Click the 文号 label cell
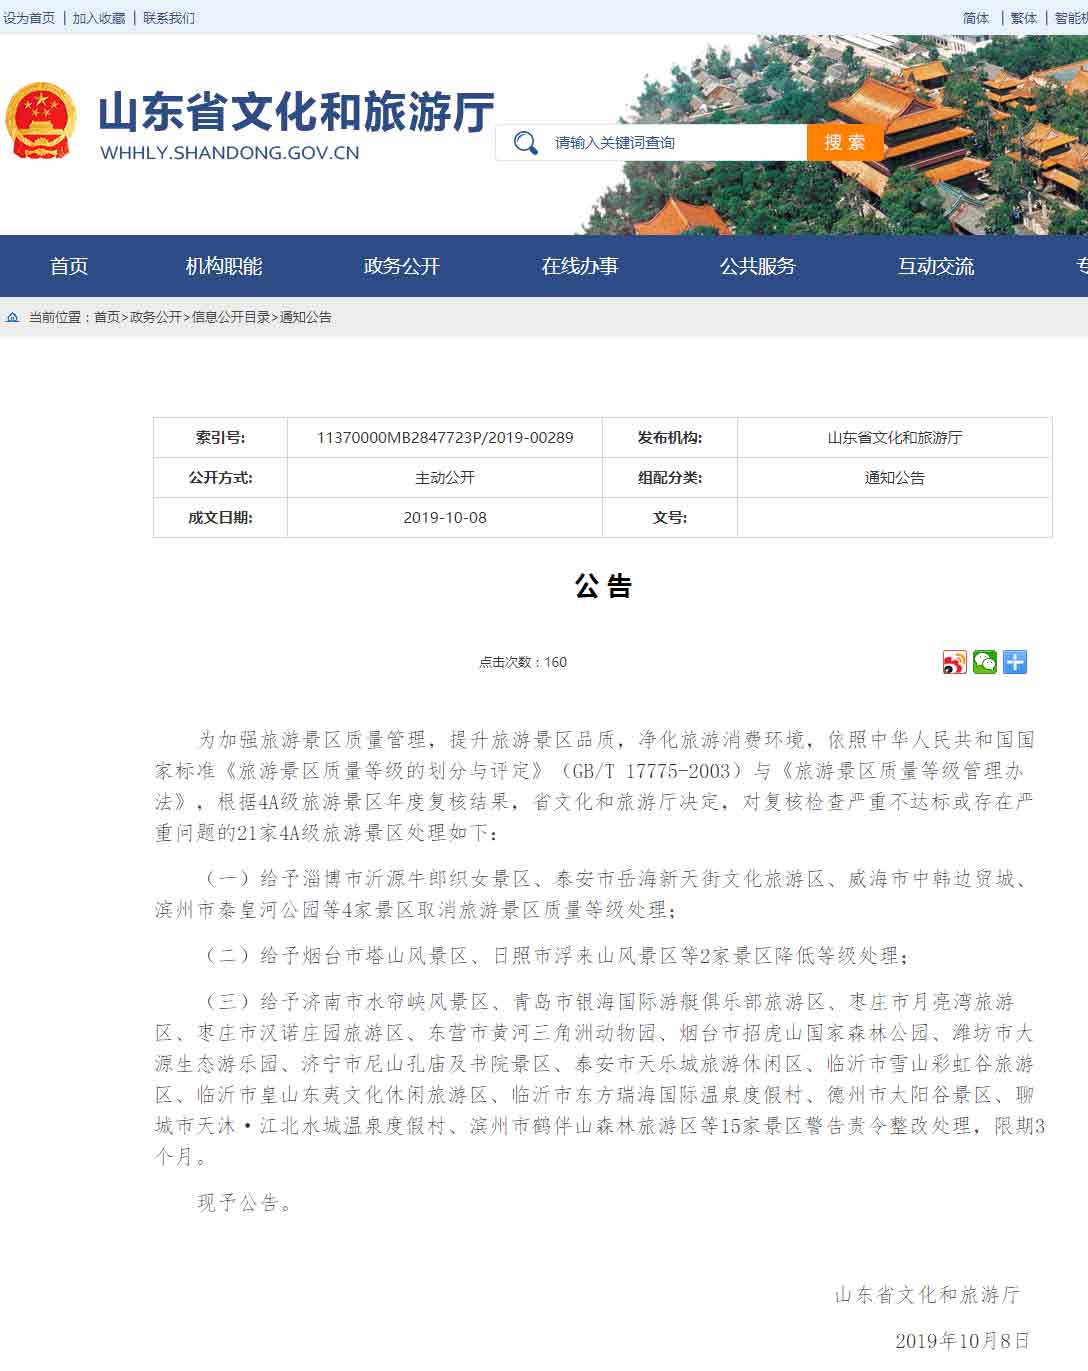1088x1371 pixels. (x=670, y=517)
